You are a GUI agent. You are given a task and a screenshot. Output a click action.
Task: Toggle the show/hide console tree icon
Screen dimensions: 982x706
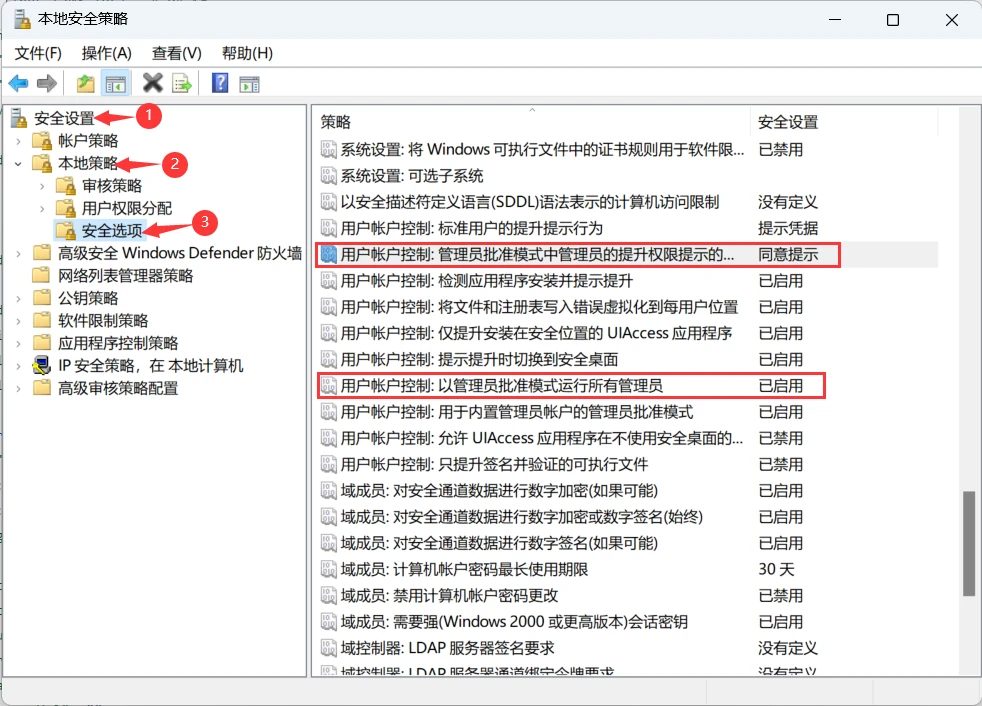(116, 83)
